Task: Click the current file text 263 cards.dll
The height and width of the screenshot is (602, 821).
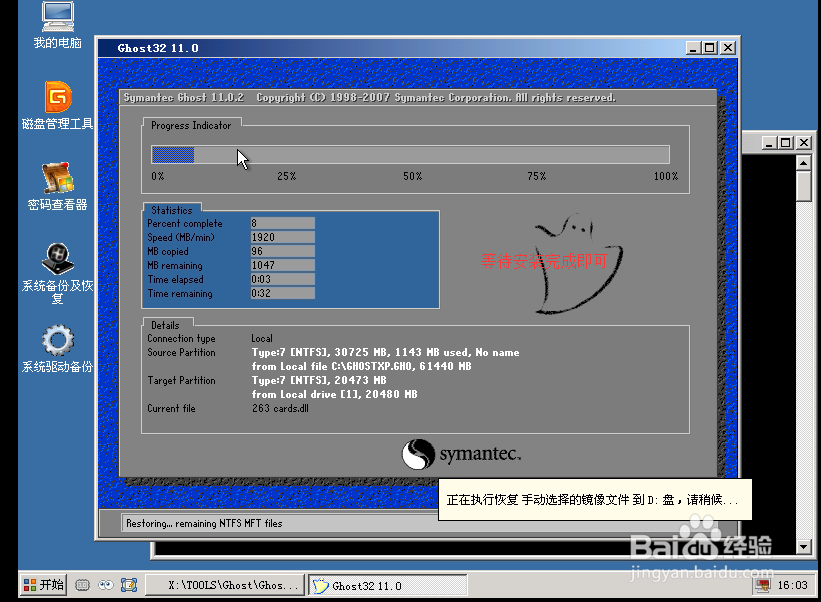Action: 280,408
